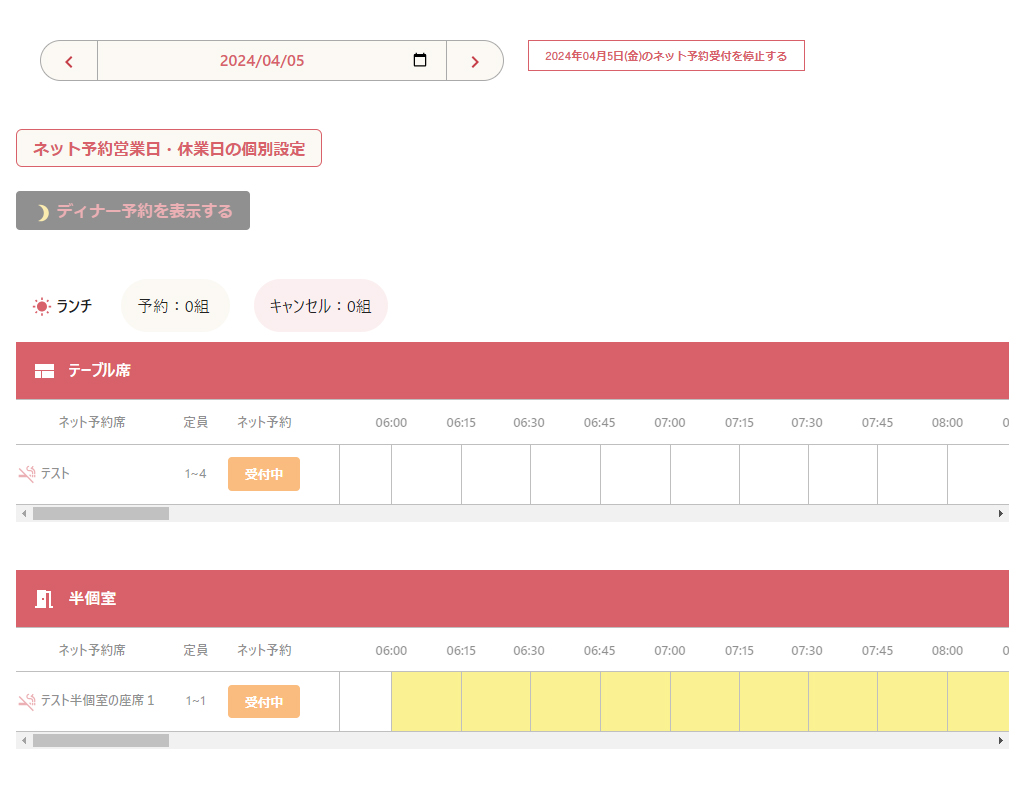
Task: Go to next date with right chevron
Action: pos(475,61)
